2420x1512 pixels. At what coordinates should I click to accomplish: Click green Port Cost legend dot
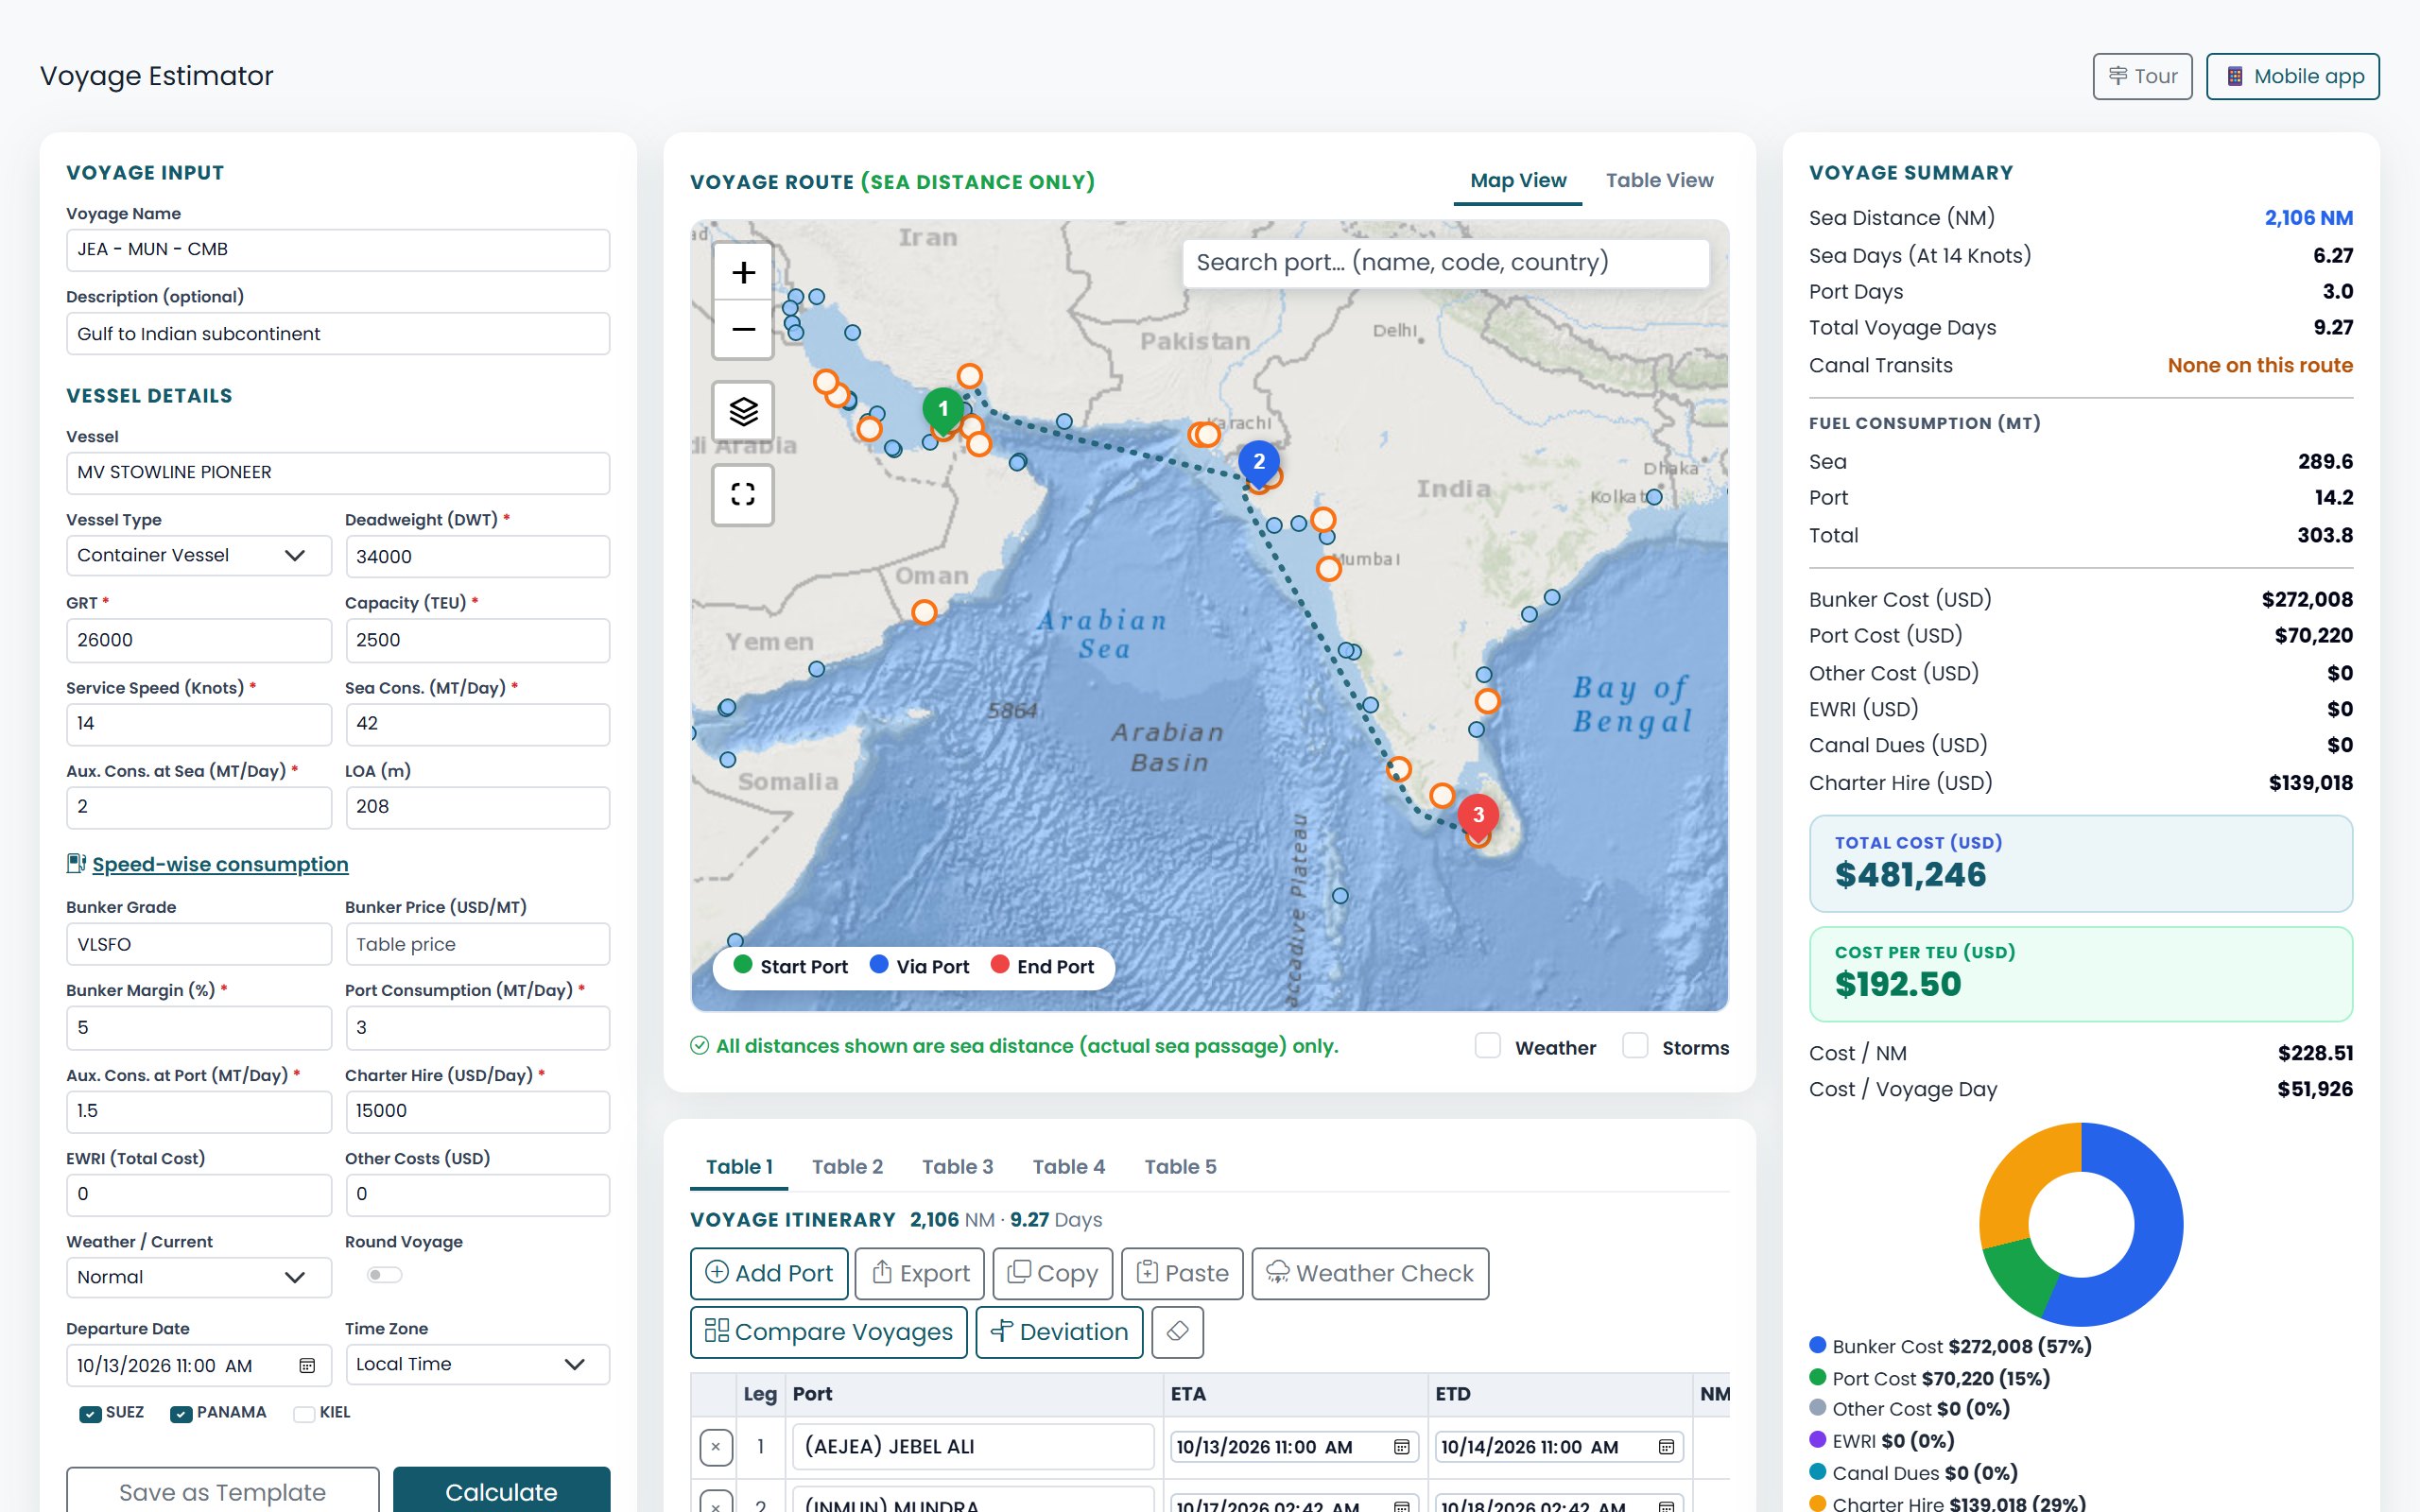(x=1818, y=1377)
